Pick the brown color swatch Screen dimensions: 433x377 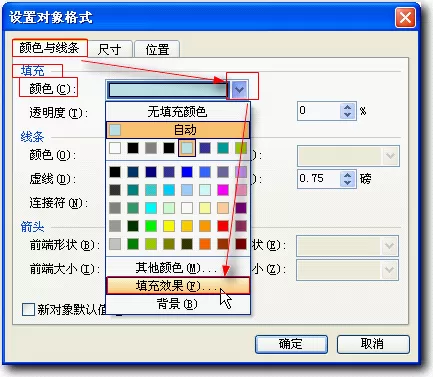tap(223, 244)
